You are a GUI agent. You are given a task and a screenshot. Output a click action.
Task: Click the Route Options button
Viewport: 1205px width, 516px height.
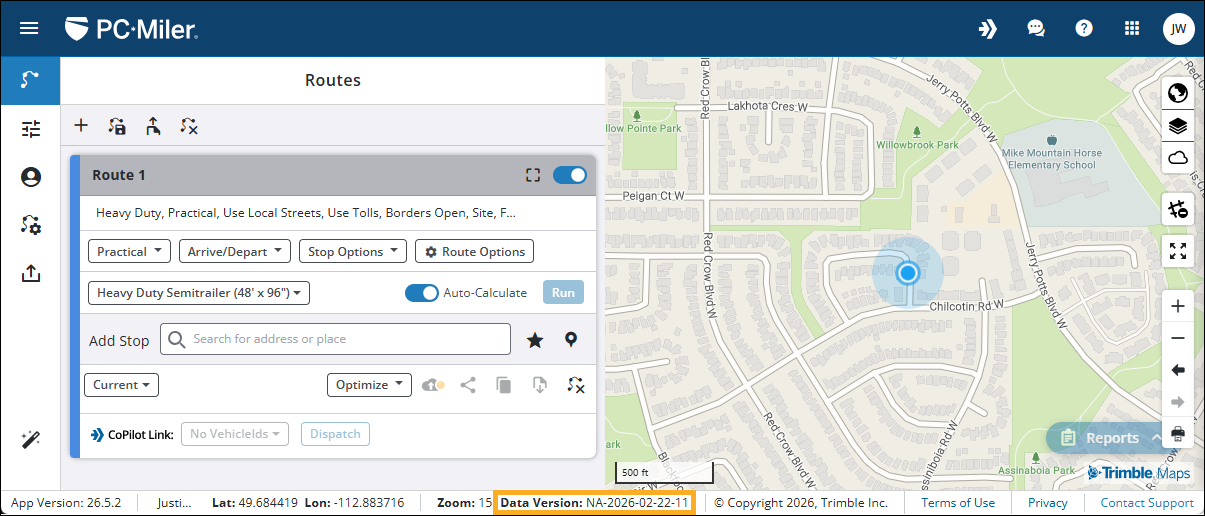click(x=475, y=252)
